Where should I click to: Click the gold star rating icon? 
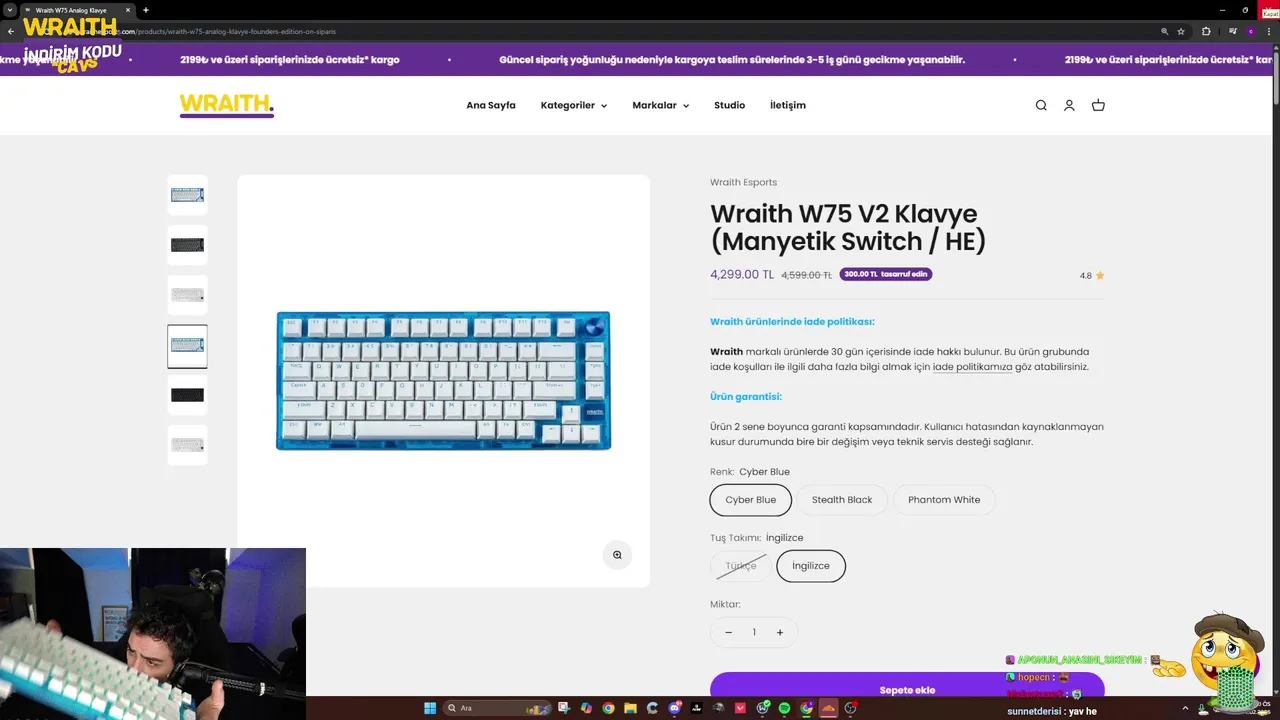[1100, 275]
